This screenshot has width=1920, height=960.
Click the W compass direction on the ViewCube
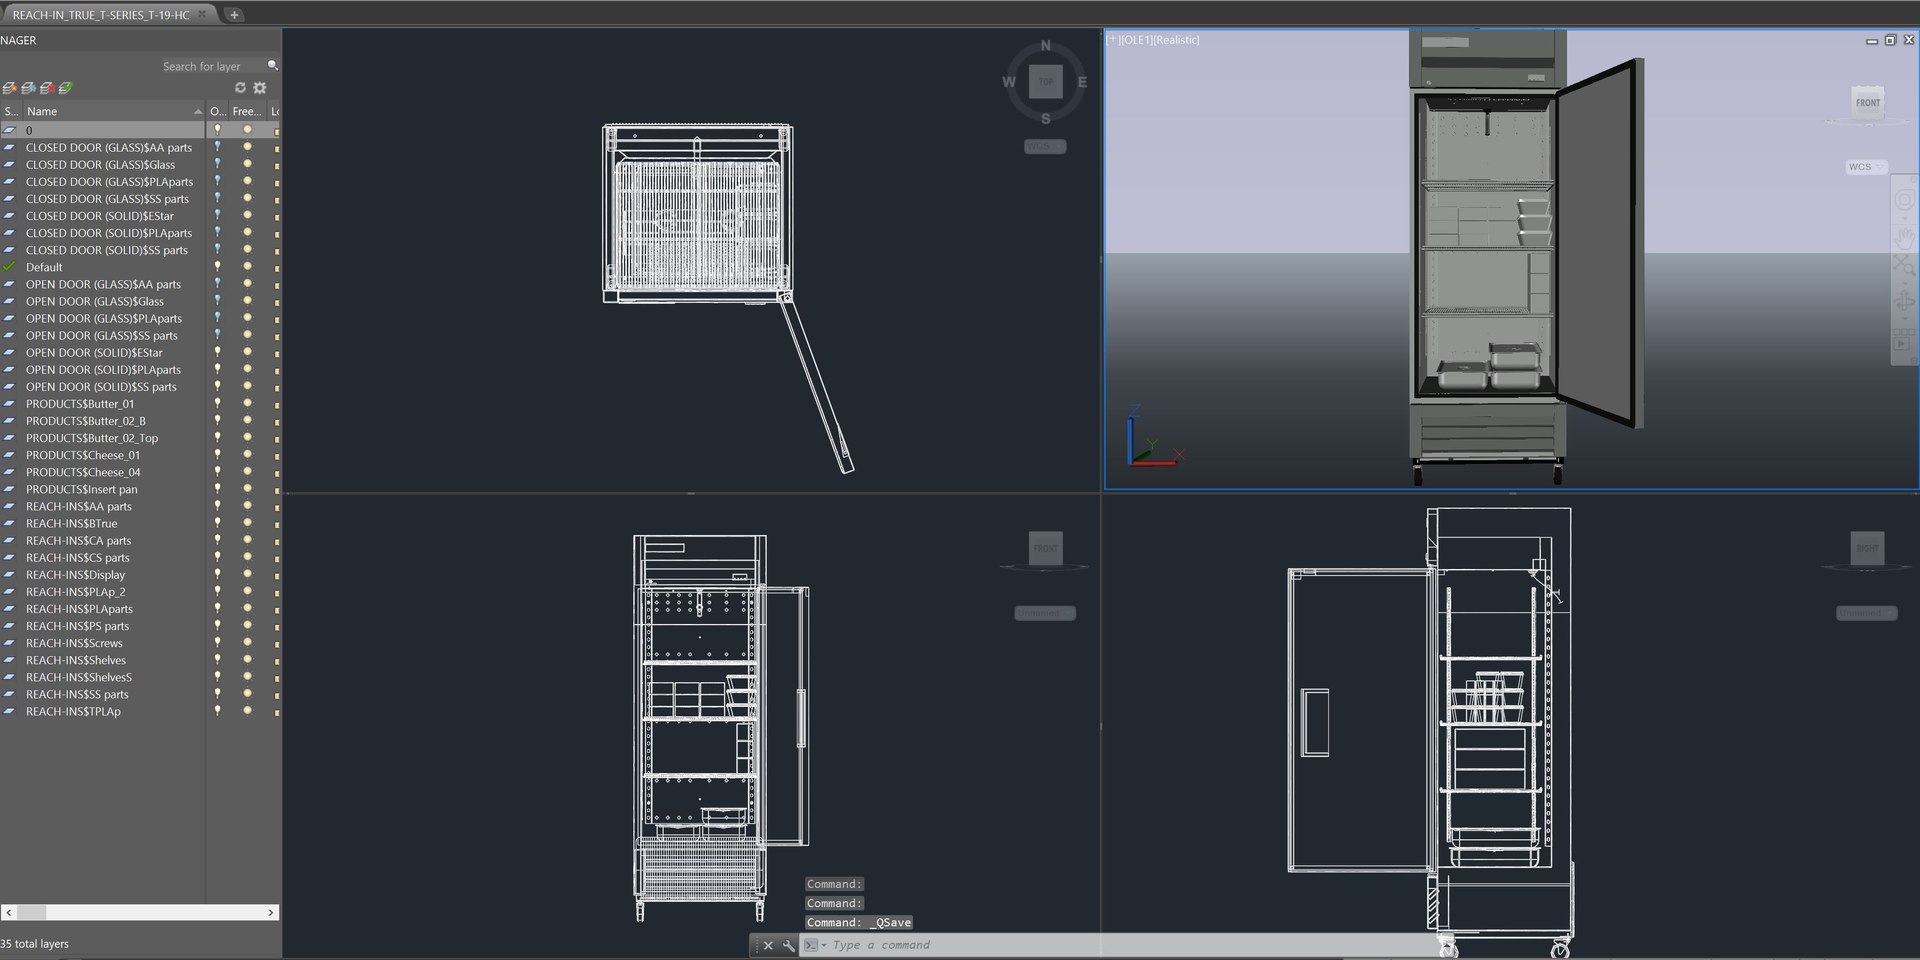click(x=1009, y=82)
